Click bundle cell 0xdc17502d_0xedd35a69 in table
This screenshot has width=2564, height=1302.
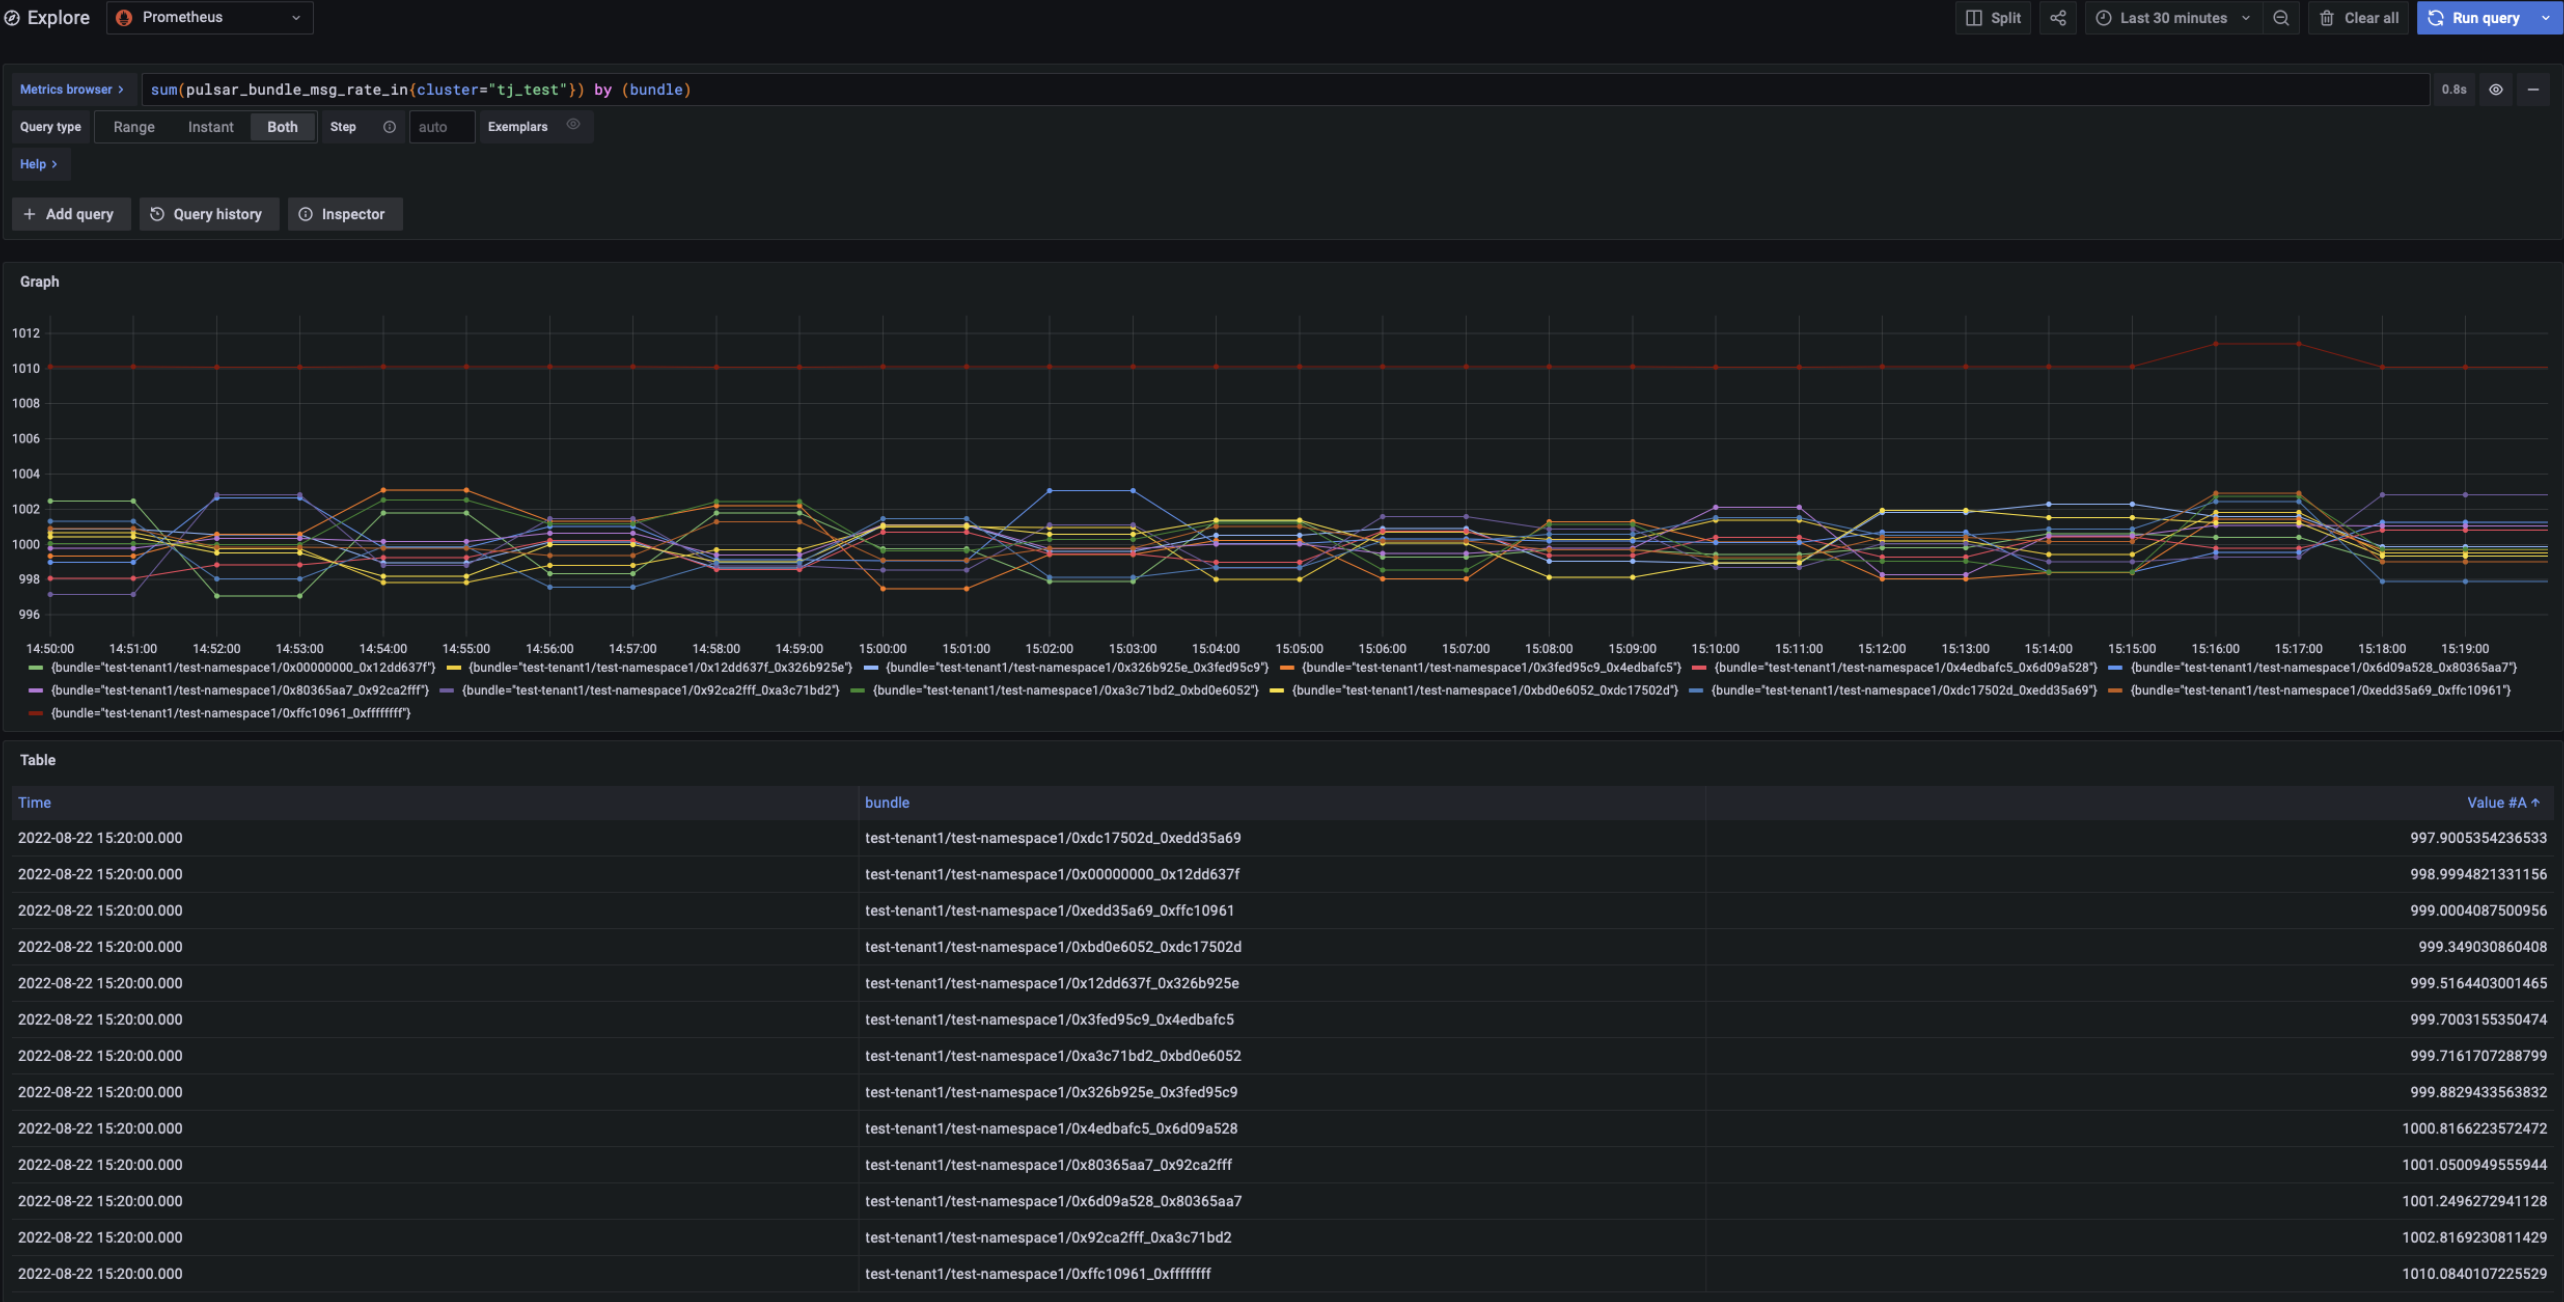(x=1053, y=838)
